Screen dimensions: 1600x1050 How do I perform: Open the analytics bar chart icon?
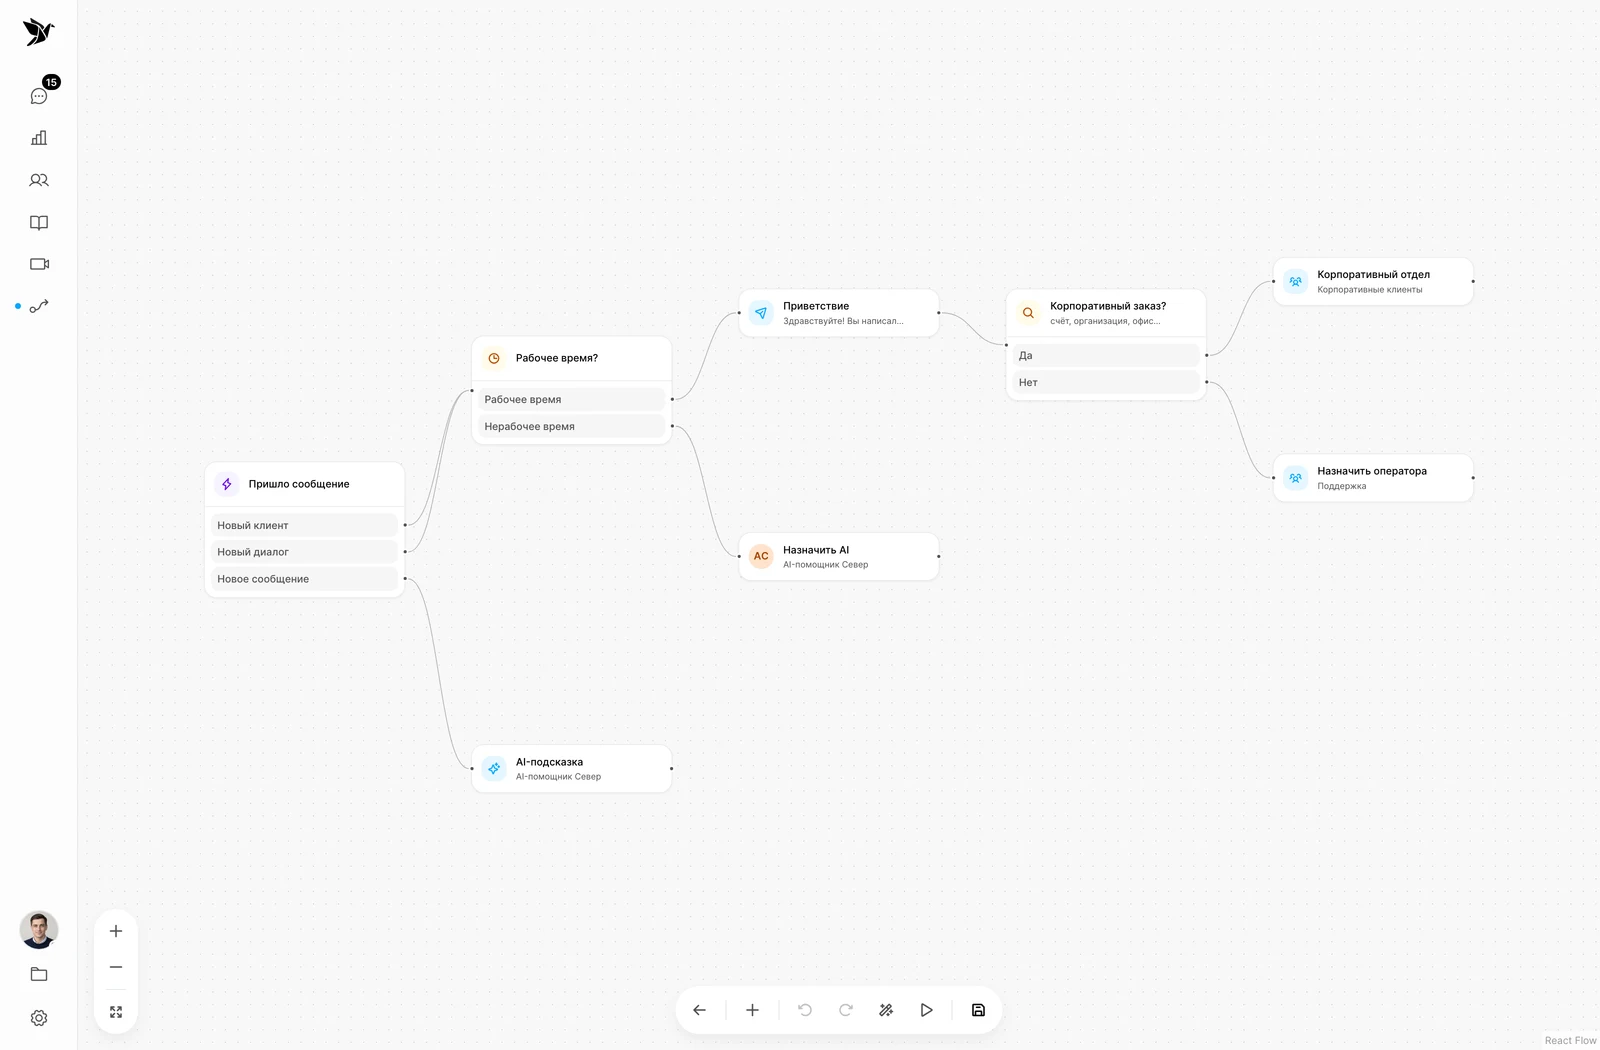[x=39, y=138]
